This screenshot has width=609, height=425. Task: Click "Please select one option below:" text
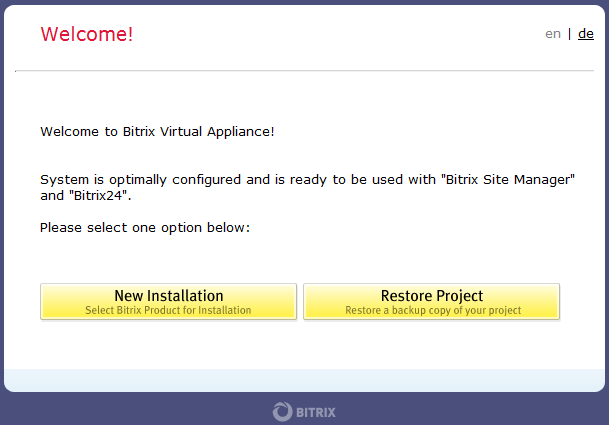pyautogui.click(x=145, y=228)
